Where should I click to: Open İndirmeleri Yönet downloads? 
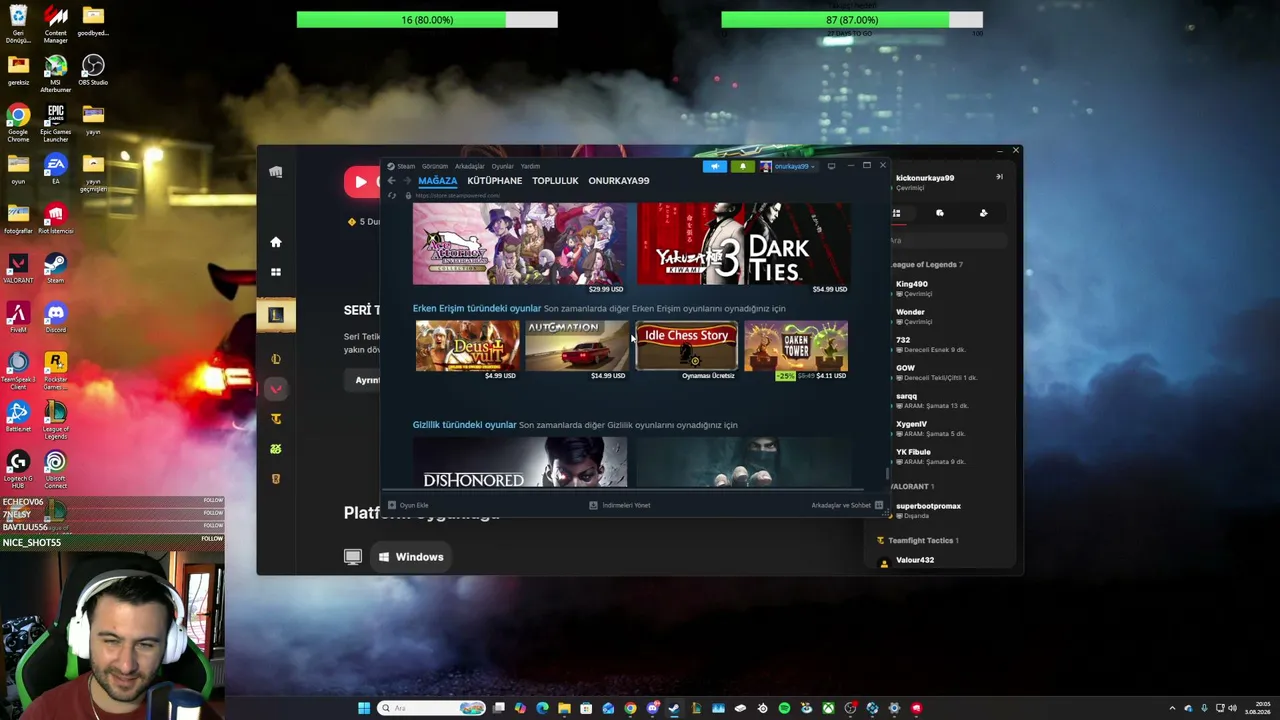[620, 505]
